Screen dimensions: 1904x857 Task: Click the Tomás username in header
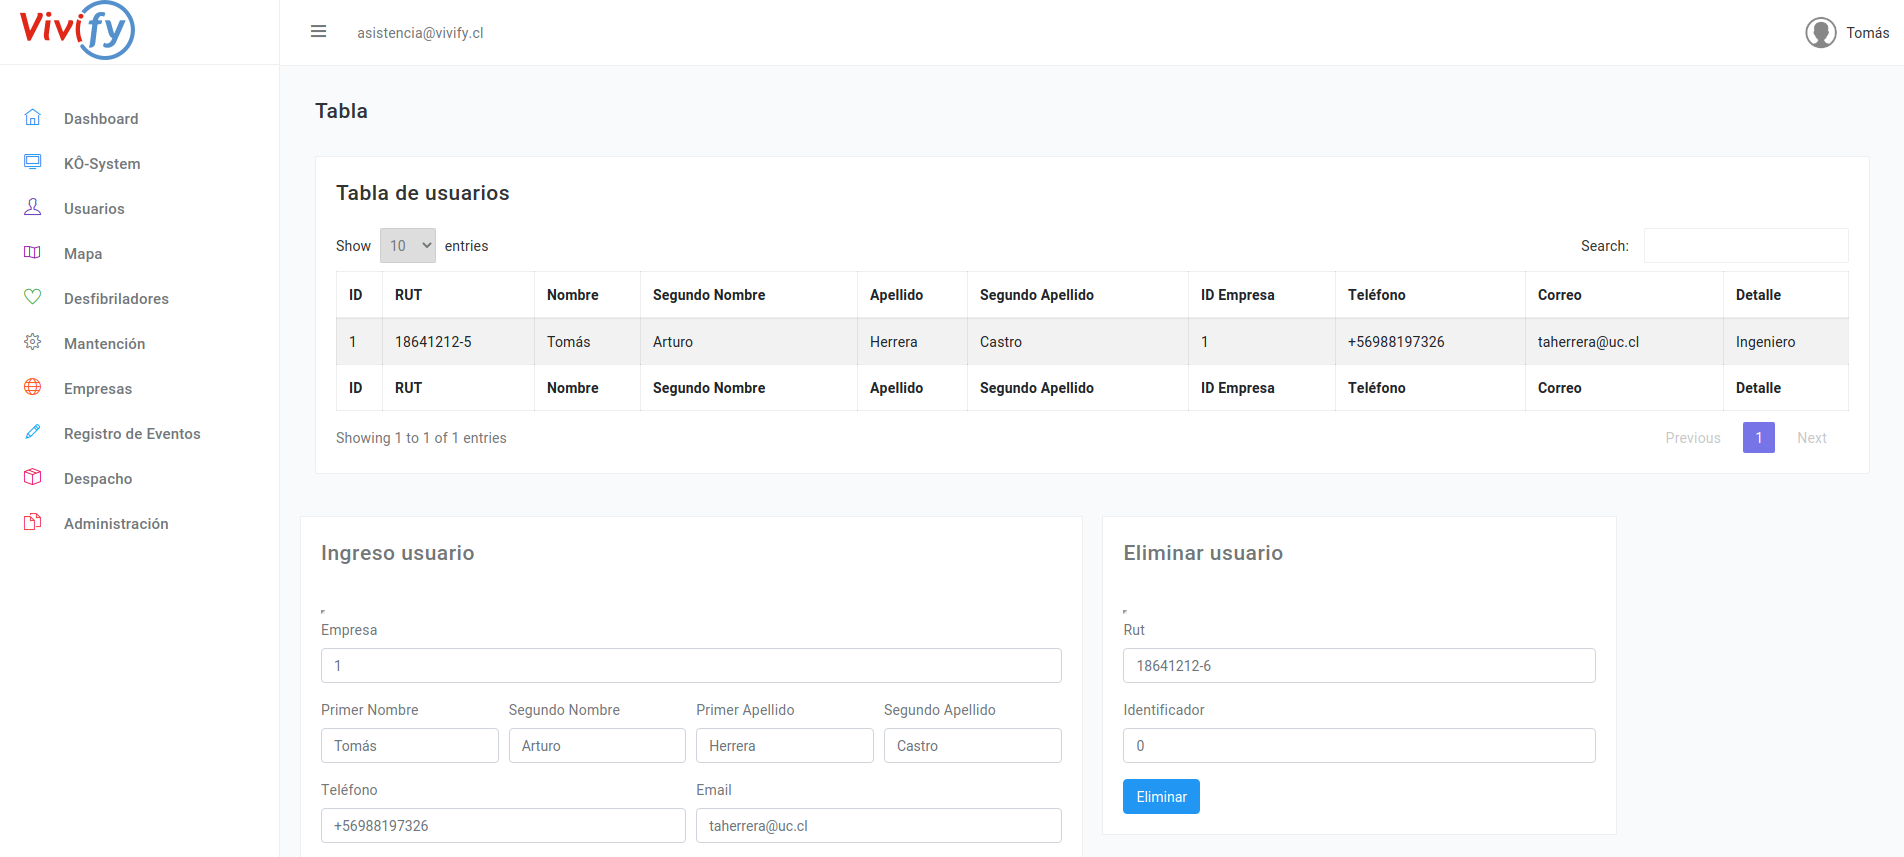pos(1867,33)
